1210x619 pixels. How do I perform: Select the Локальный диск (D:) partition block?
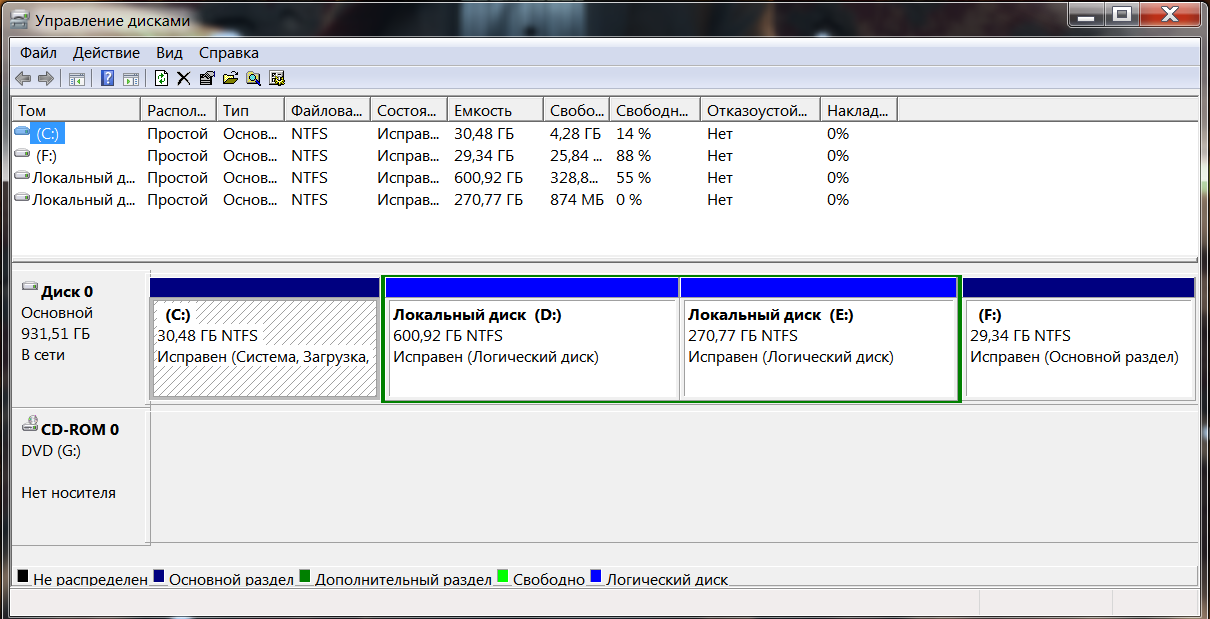pyautogui.click(x=532, y=339)
